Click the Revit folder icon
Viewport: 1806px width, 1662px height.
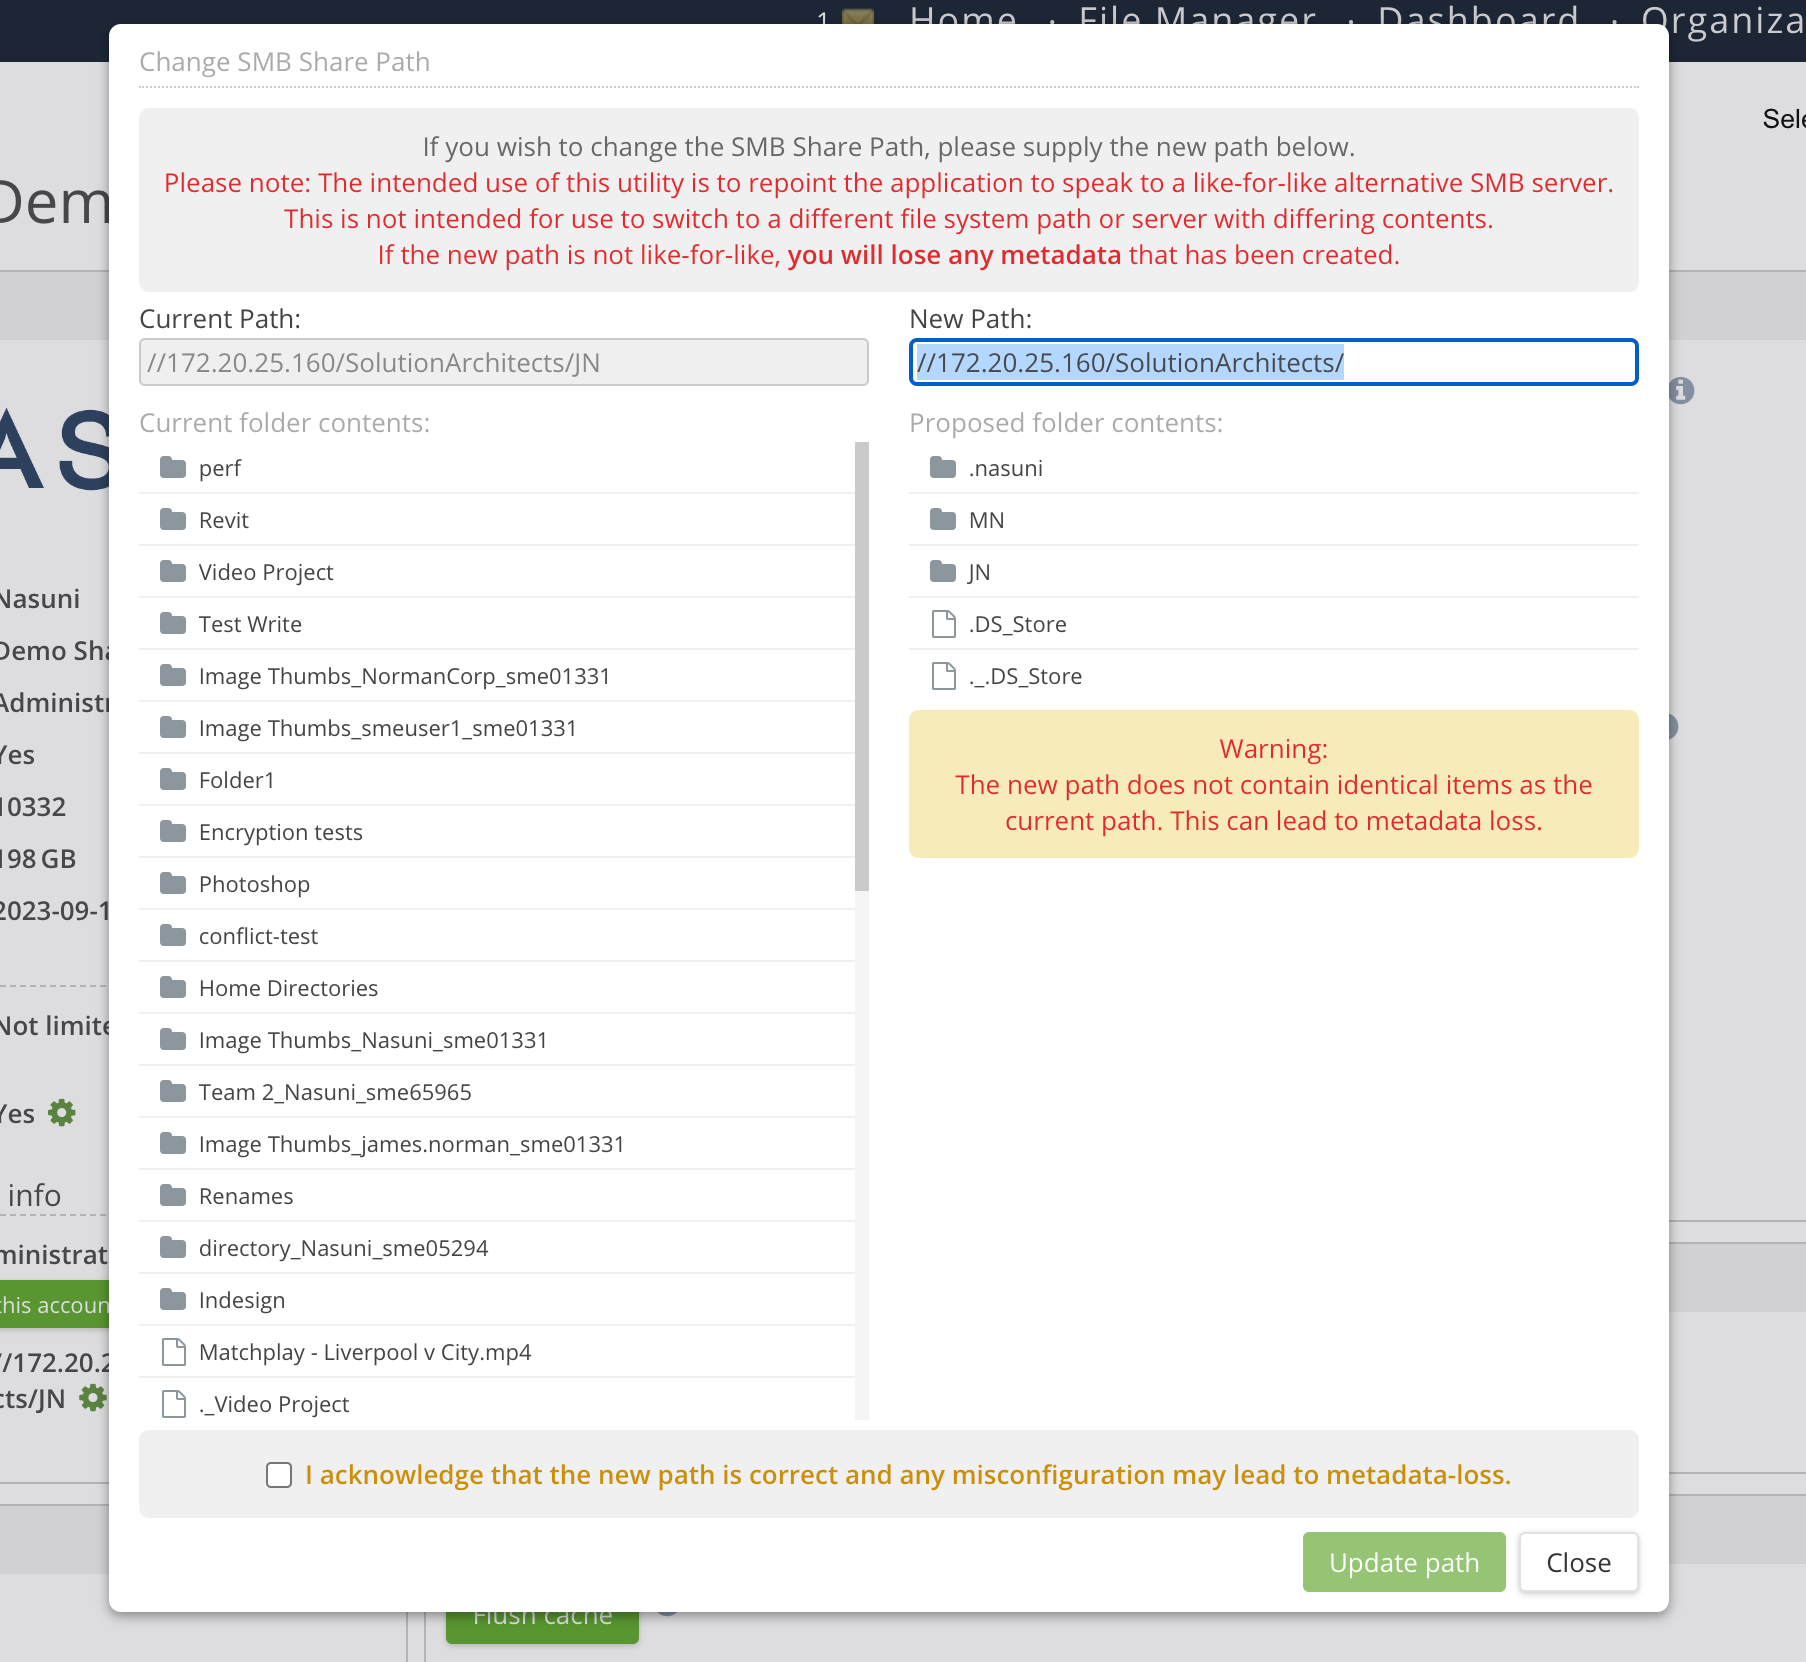tap(173, 519)
